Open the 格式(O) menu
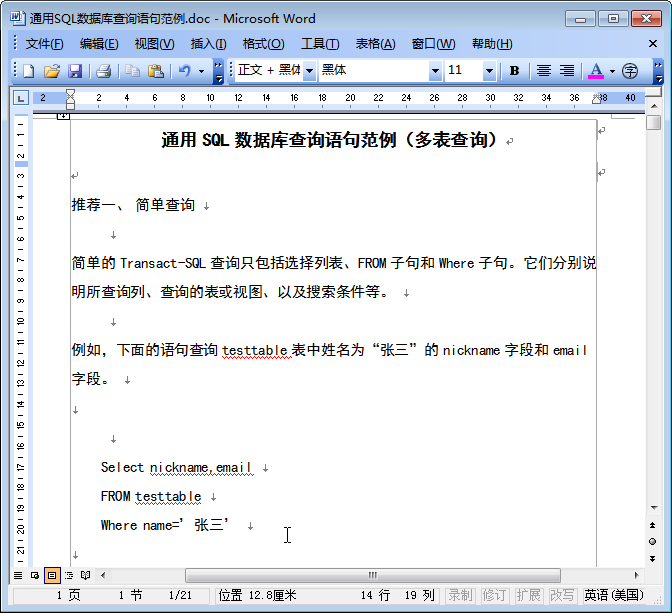The image size is (672, 613). pos(263,44)
